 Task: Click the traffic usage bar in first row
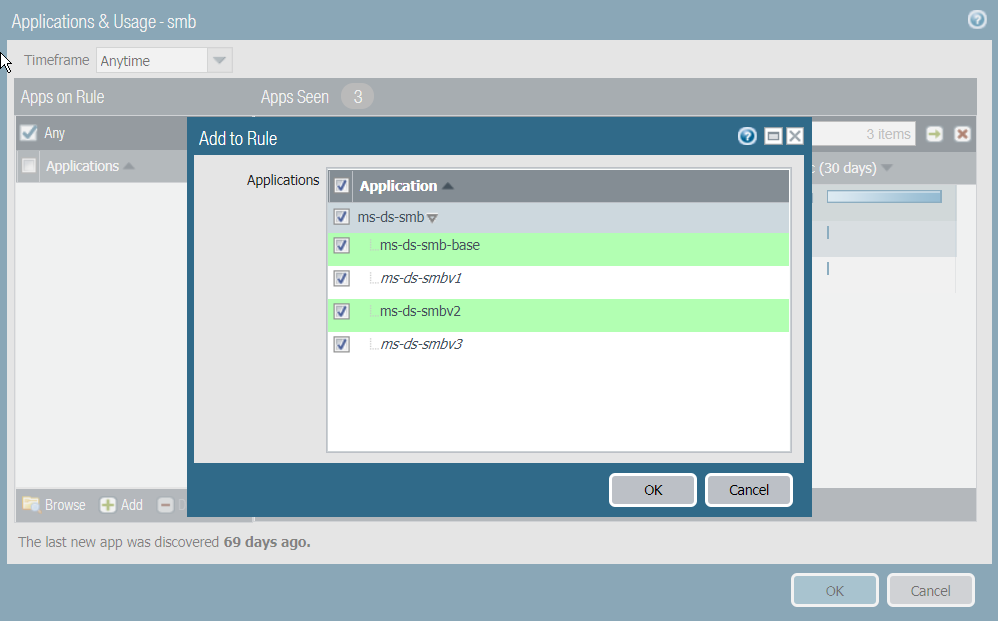pyautogui.click(x=884, y=197)
